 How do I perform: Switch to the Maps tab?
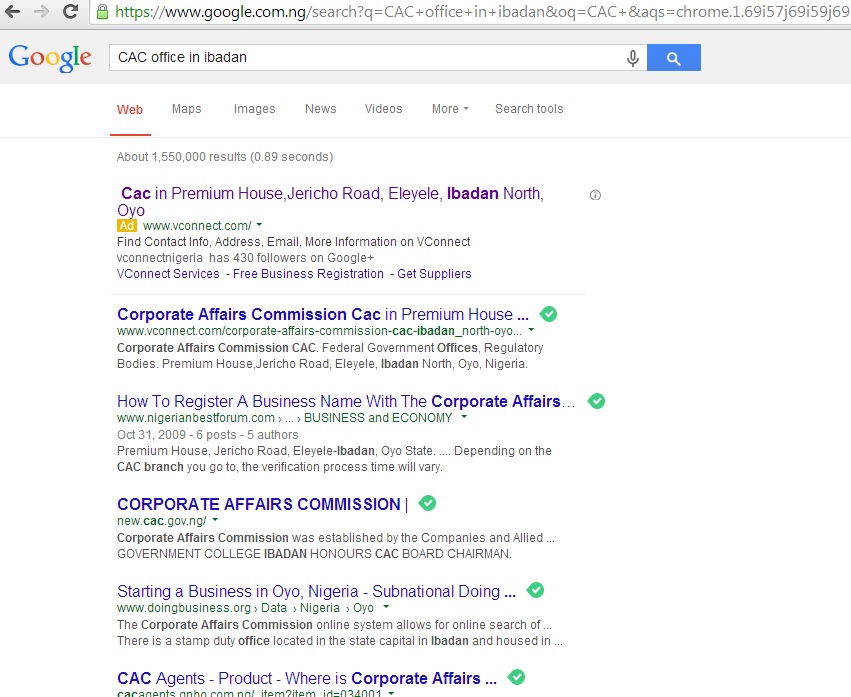pos(187,109)
